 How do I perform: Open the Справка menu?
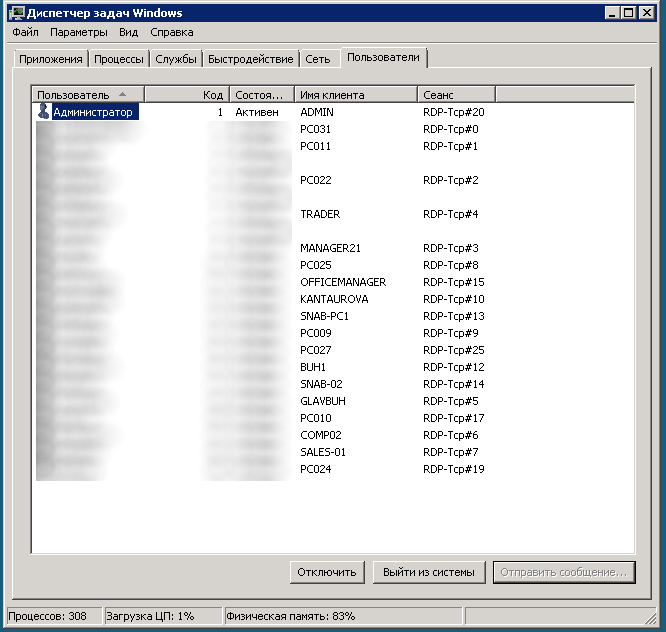[x=172, y=32]
